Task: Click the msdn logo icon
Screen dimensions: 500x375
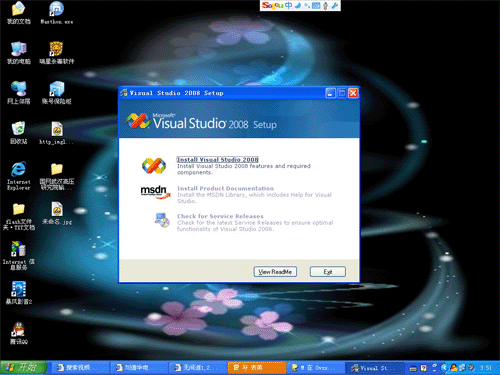Action: pos(155,192)
